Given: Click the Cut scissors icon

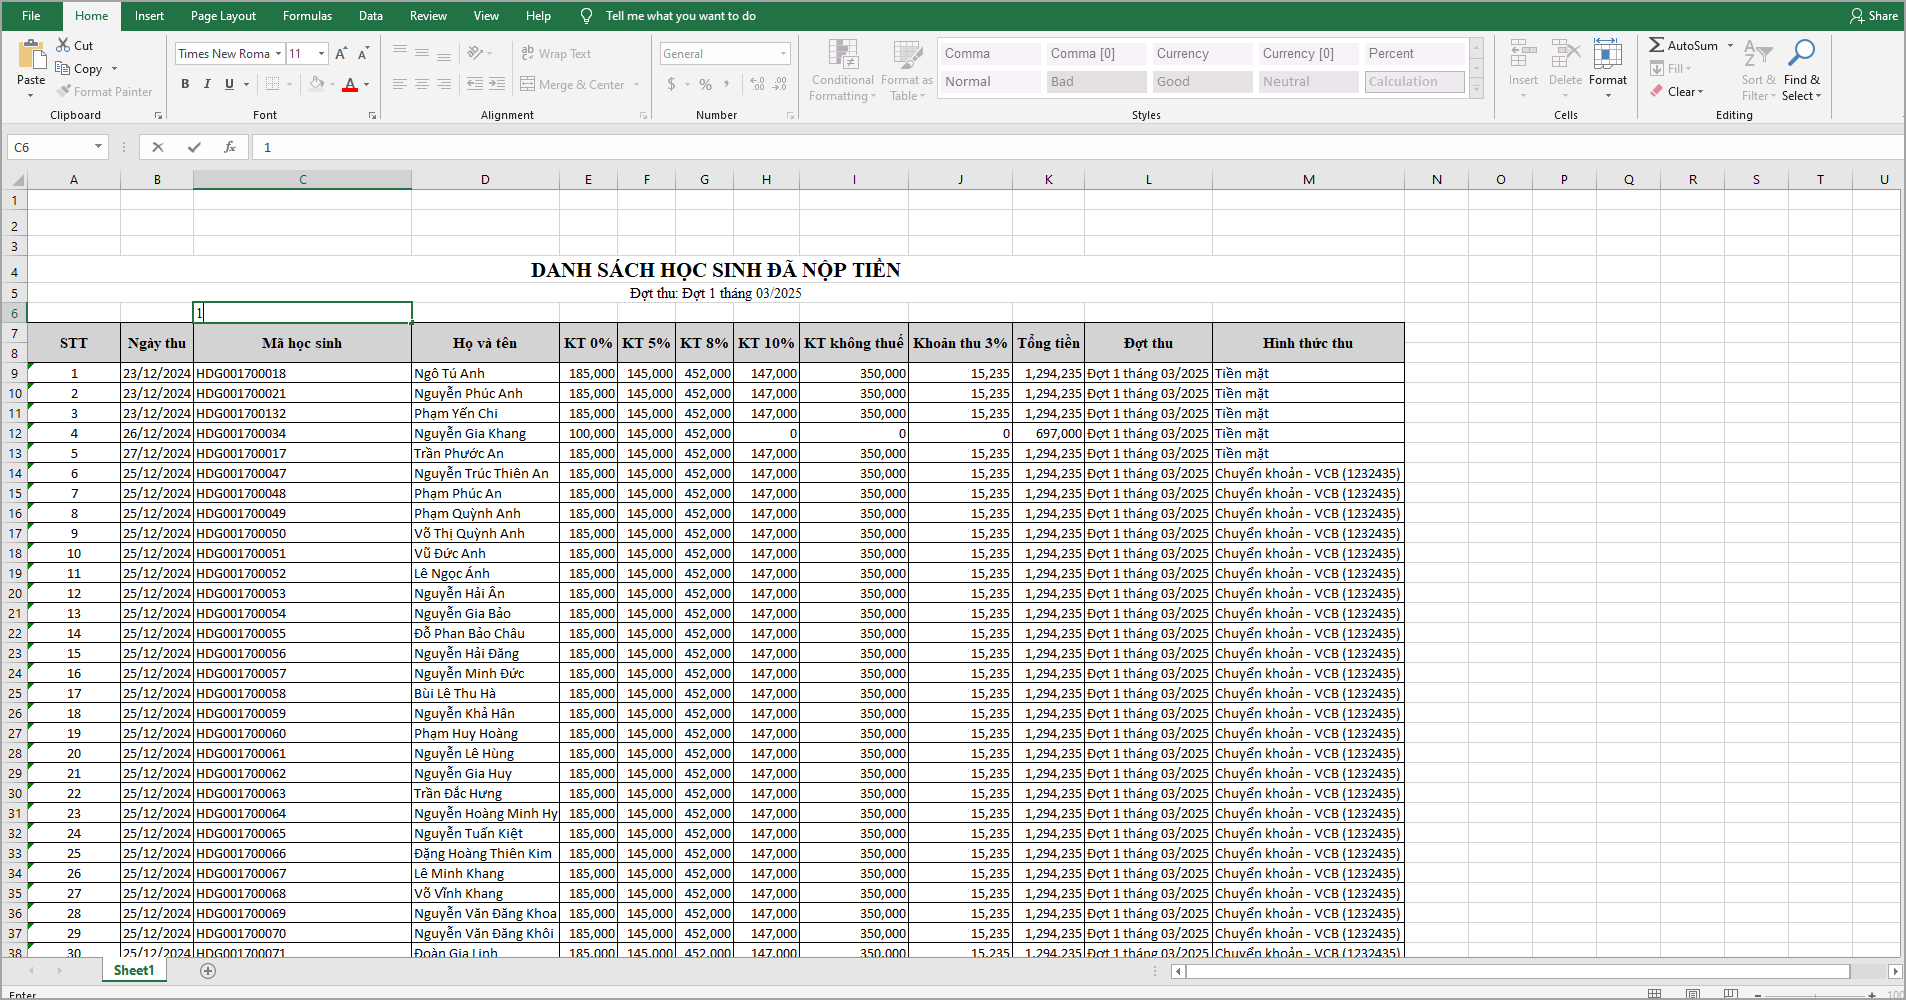Looking at the screenshot, I should [x=63, y=45].
